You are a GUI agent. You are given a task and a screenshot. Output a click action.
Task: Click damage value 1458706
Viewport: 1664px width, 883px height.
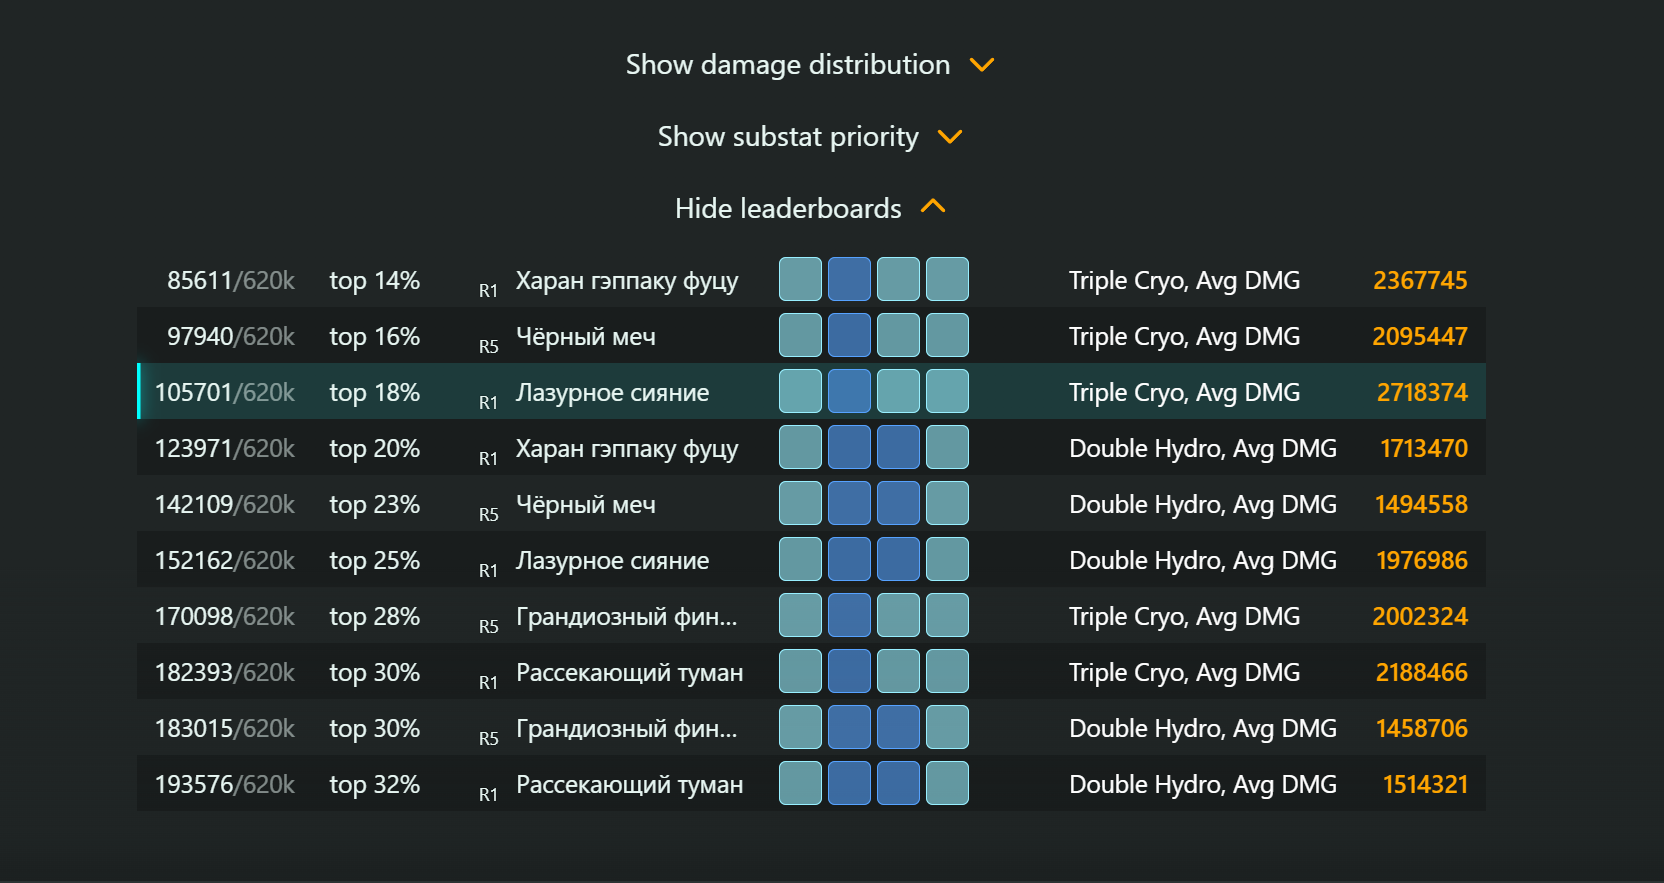[1422, 728]
